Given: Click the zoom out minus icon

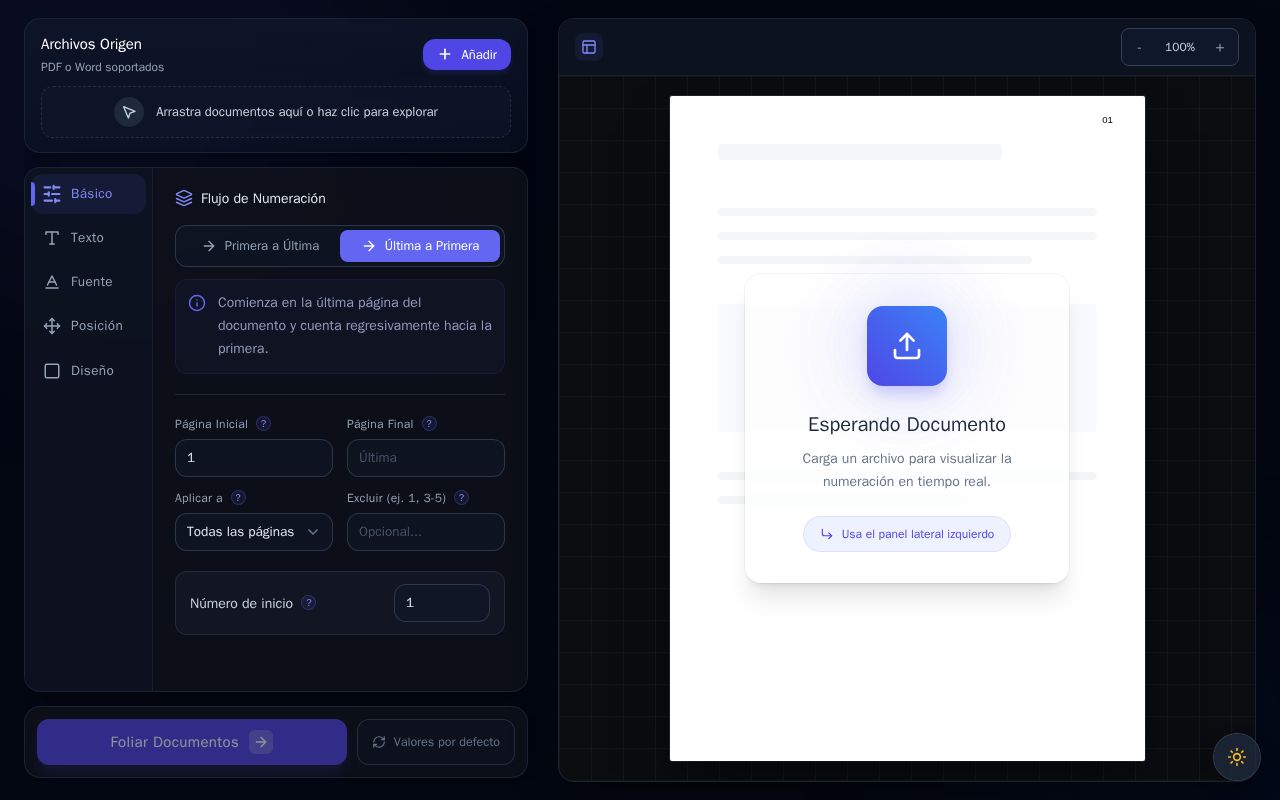Looking at the screenshot, I should click(x=1139, y=47).
